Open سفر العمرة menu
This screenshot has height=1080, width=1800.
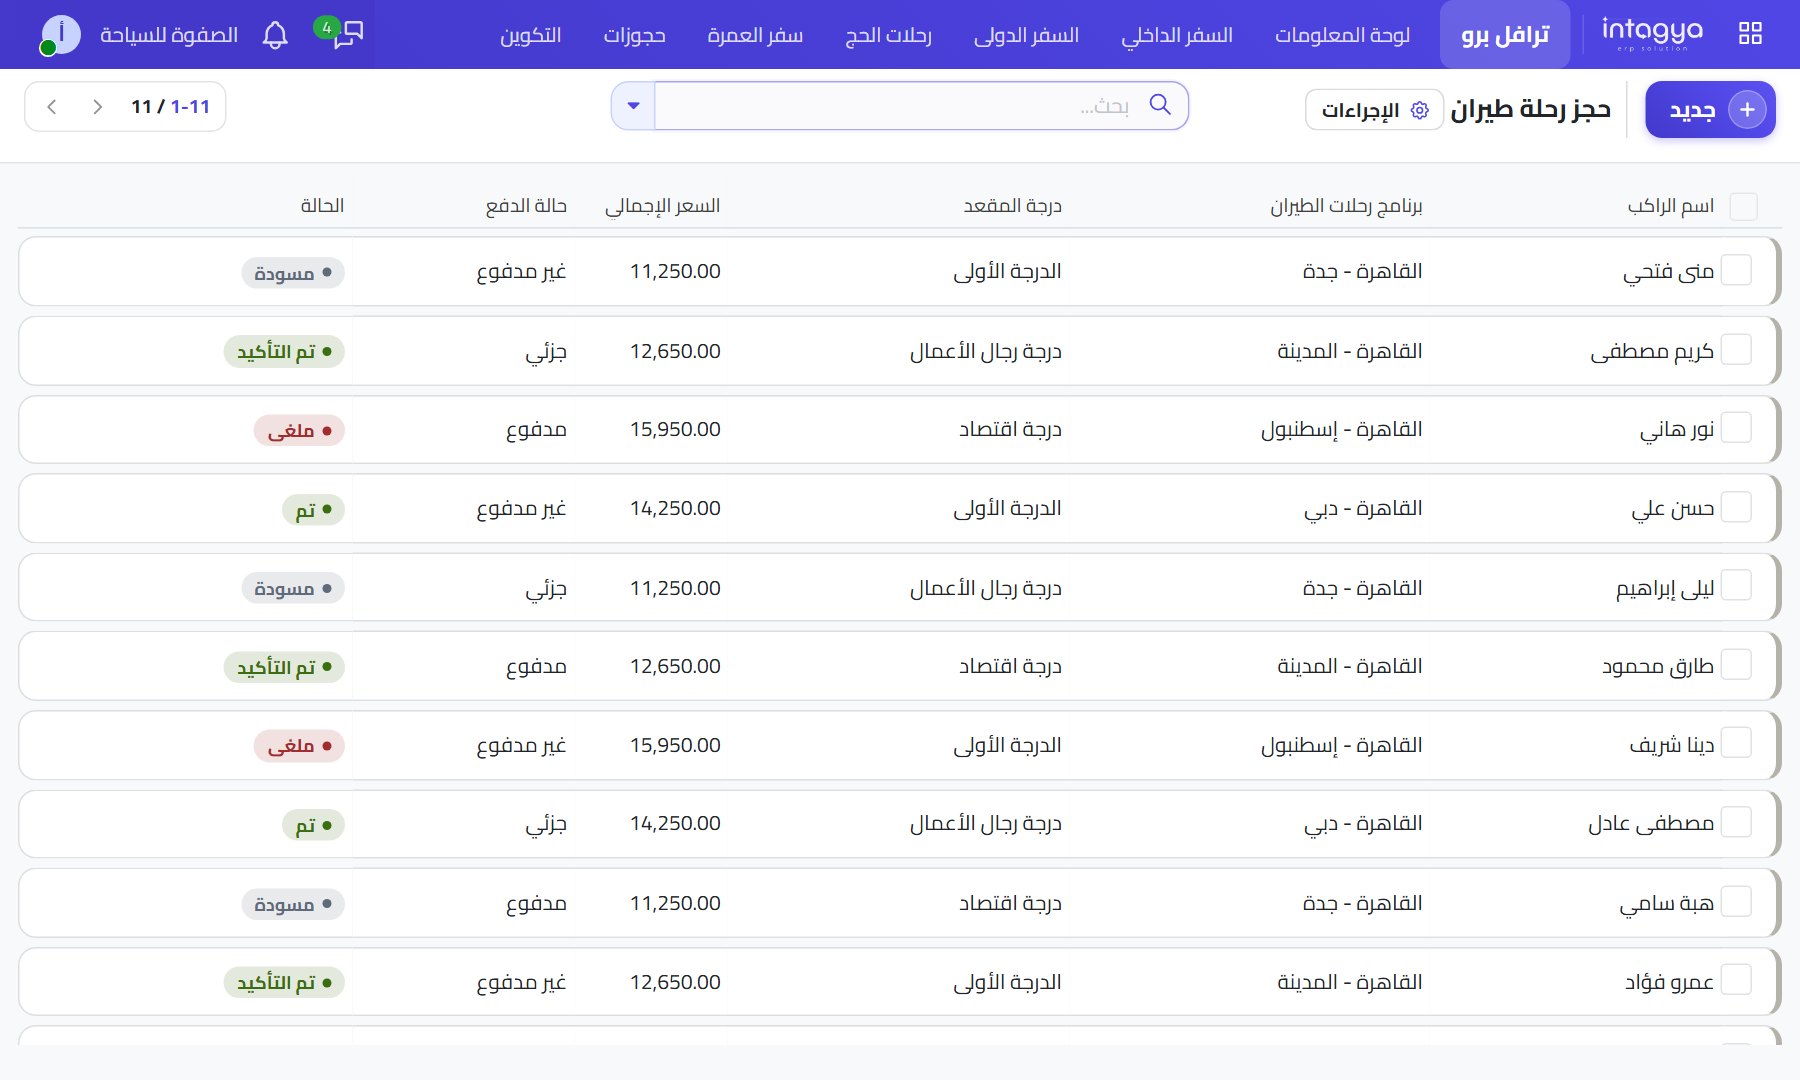point(755,35)
